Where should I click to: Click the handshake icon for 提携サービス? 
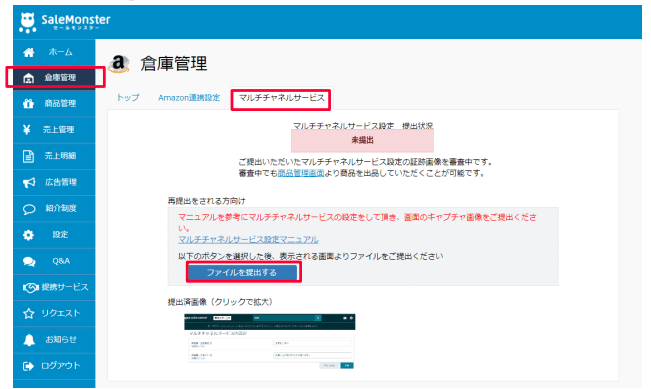click(31, 287)
